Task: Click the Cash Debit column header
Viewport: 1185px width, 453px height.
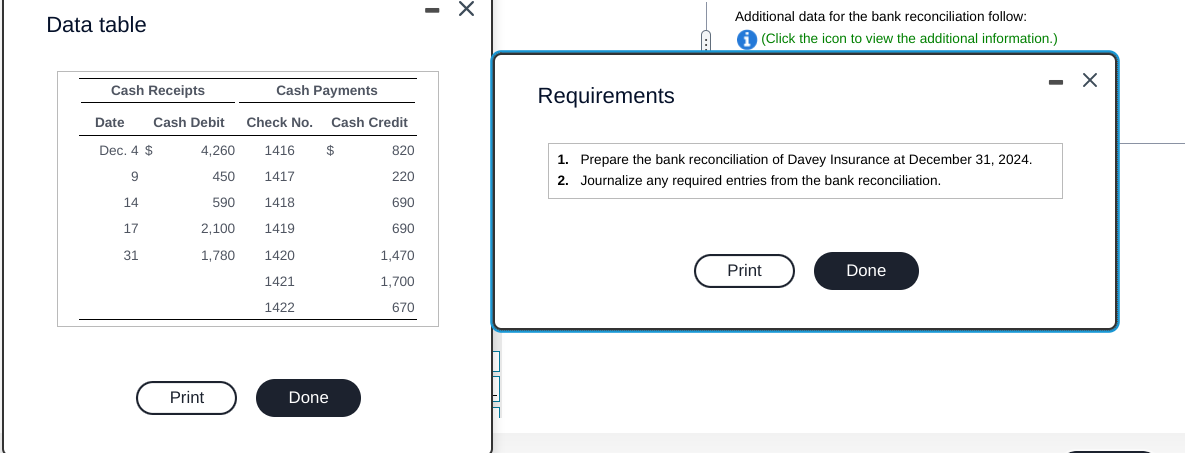Action: pyautogui.click(x=189, y=123)
